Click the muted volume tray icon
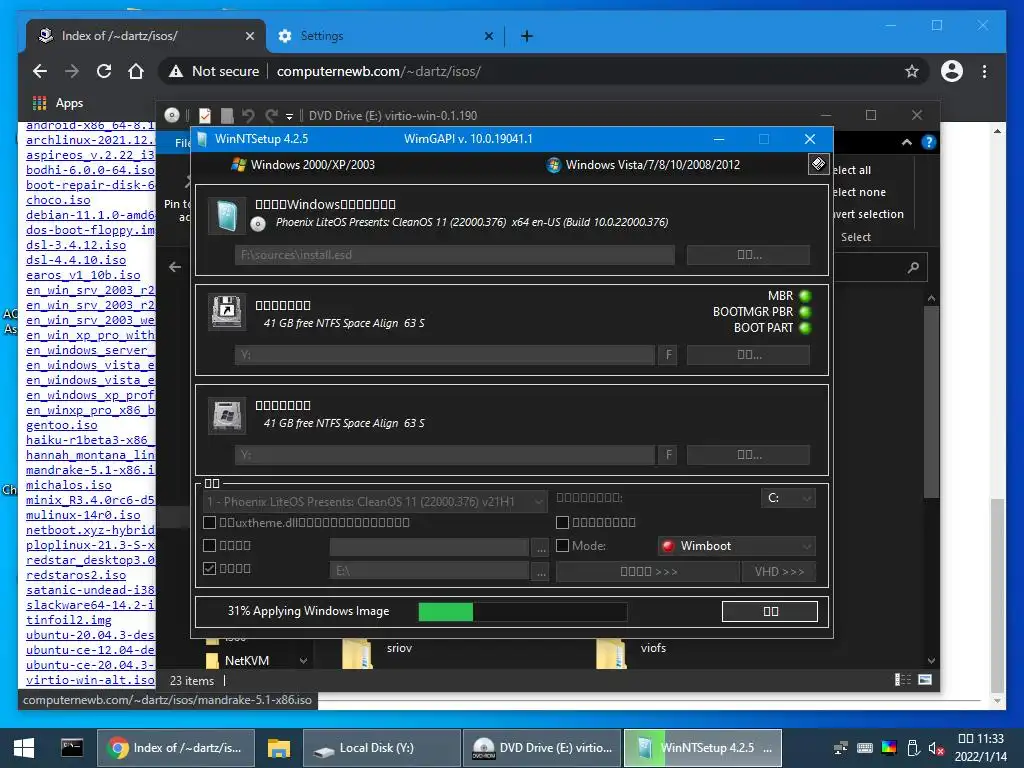This screenshot has width=1024, height=768. [936, 748]
